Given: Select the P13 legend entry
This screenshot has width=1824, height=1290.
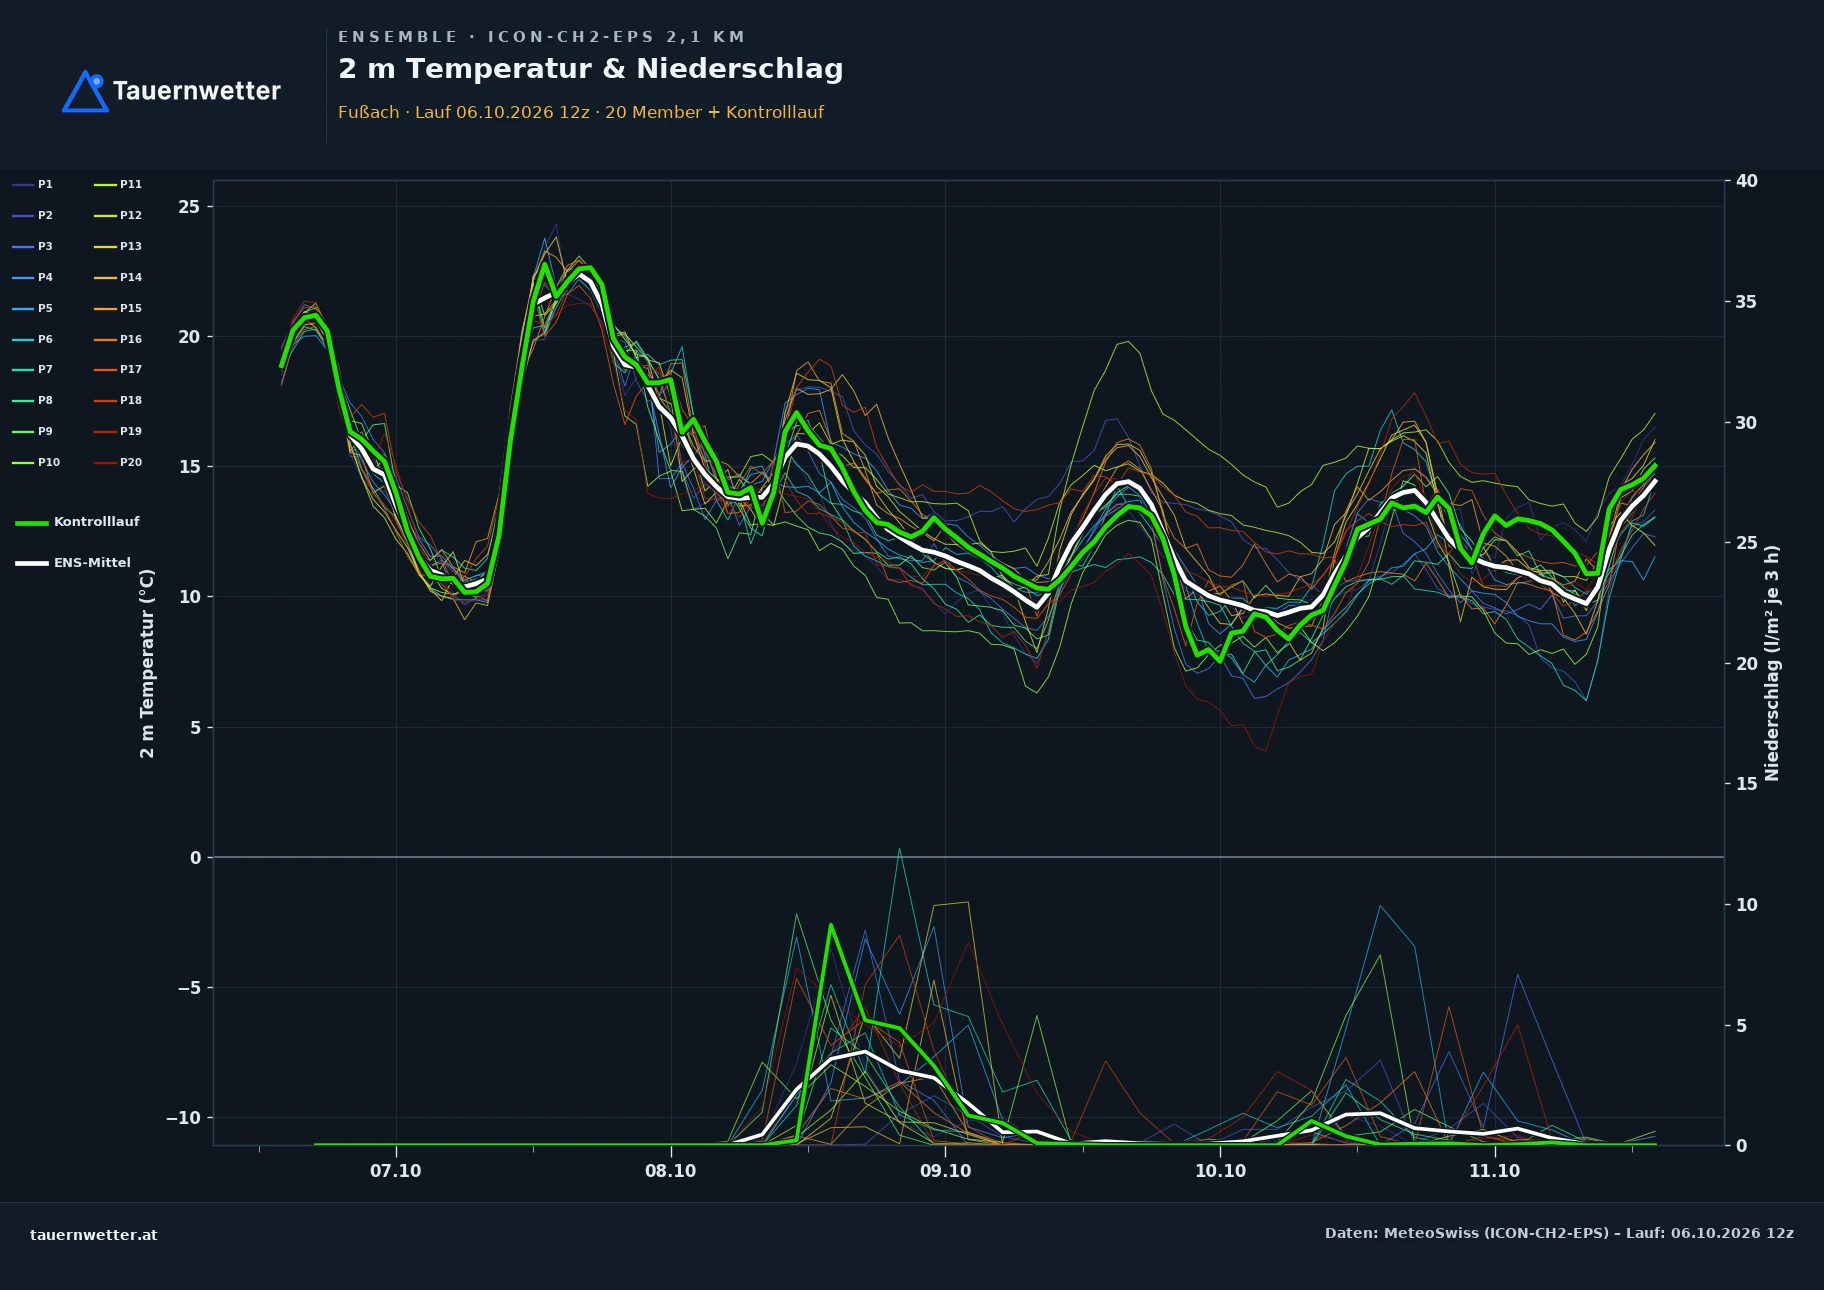Looking at the screenshot, I should 118,246.
